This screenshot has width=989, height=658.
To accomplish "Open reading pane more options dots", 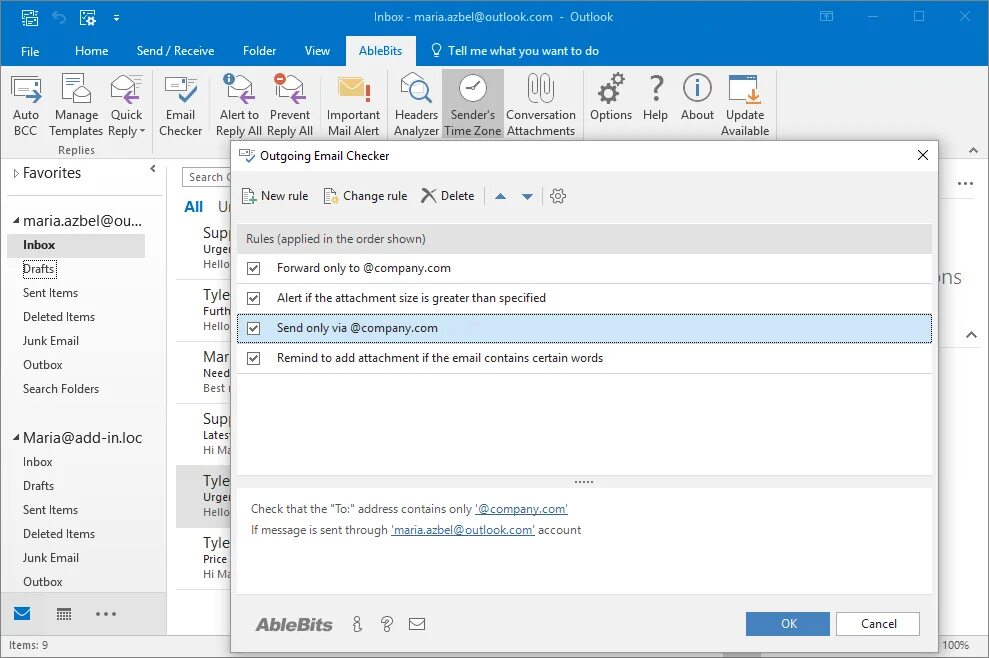I will [x=965, y=184].
